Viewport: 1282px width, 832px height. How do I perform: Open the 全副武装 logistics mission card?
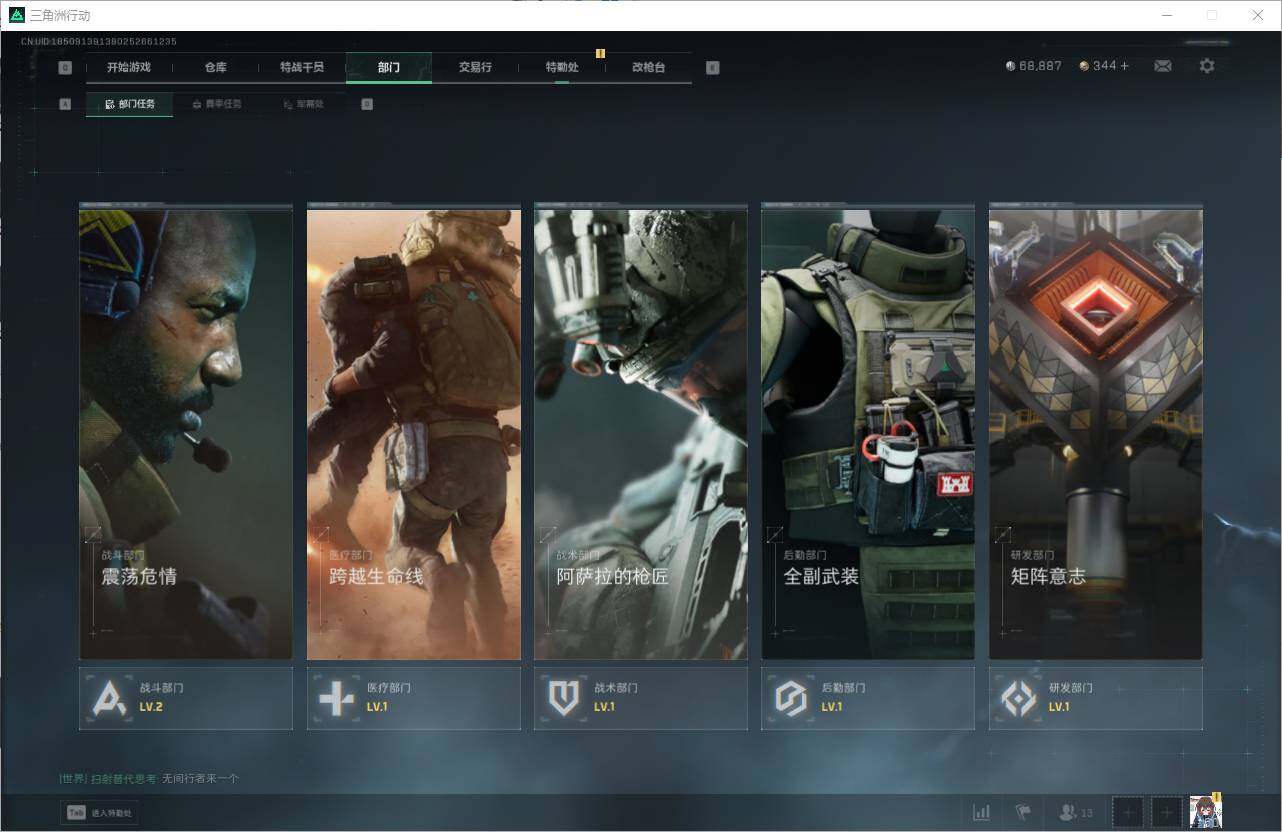point(868,432)
